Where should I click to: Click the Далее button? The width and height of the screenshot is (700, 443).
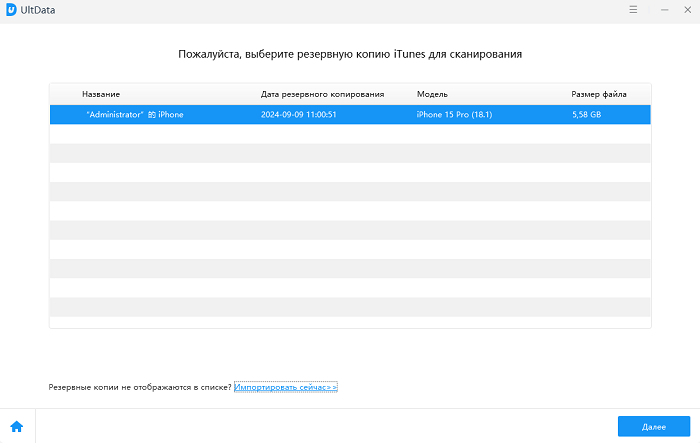coord(653,426)
